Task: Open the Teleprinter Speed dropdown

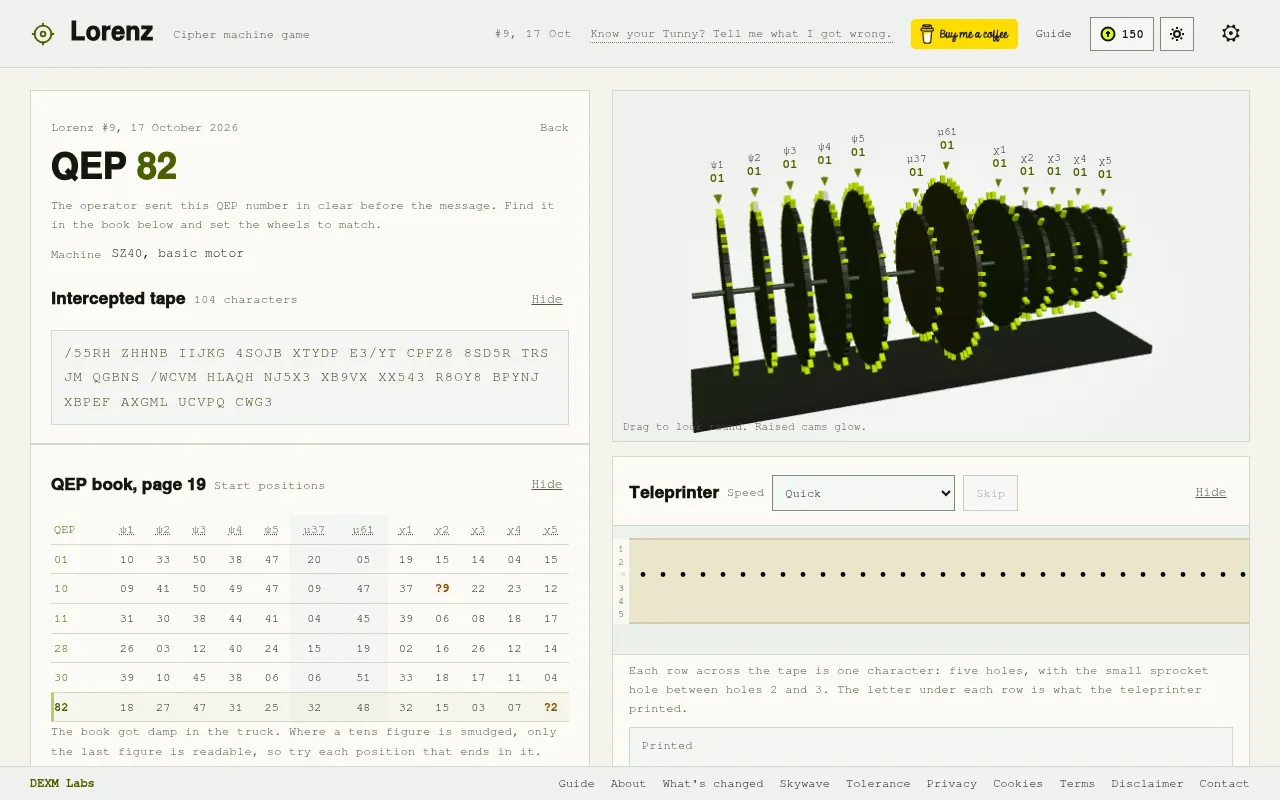Action: (863, 493)
